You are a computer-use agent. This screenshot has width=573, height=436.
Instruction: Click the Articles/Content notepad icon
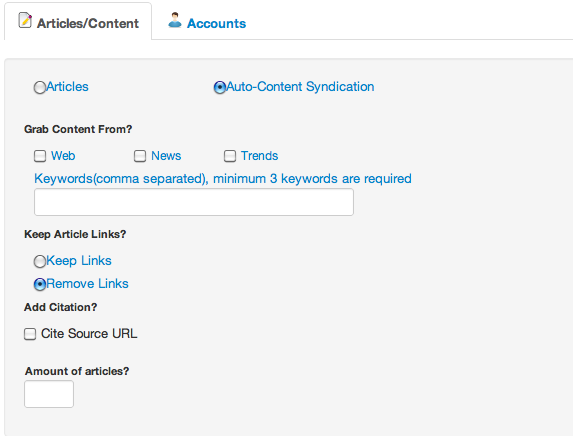(25, 20)
